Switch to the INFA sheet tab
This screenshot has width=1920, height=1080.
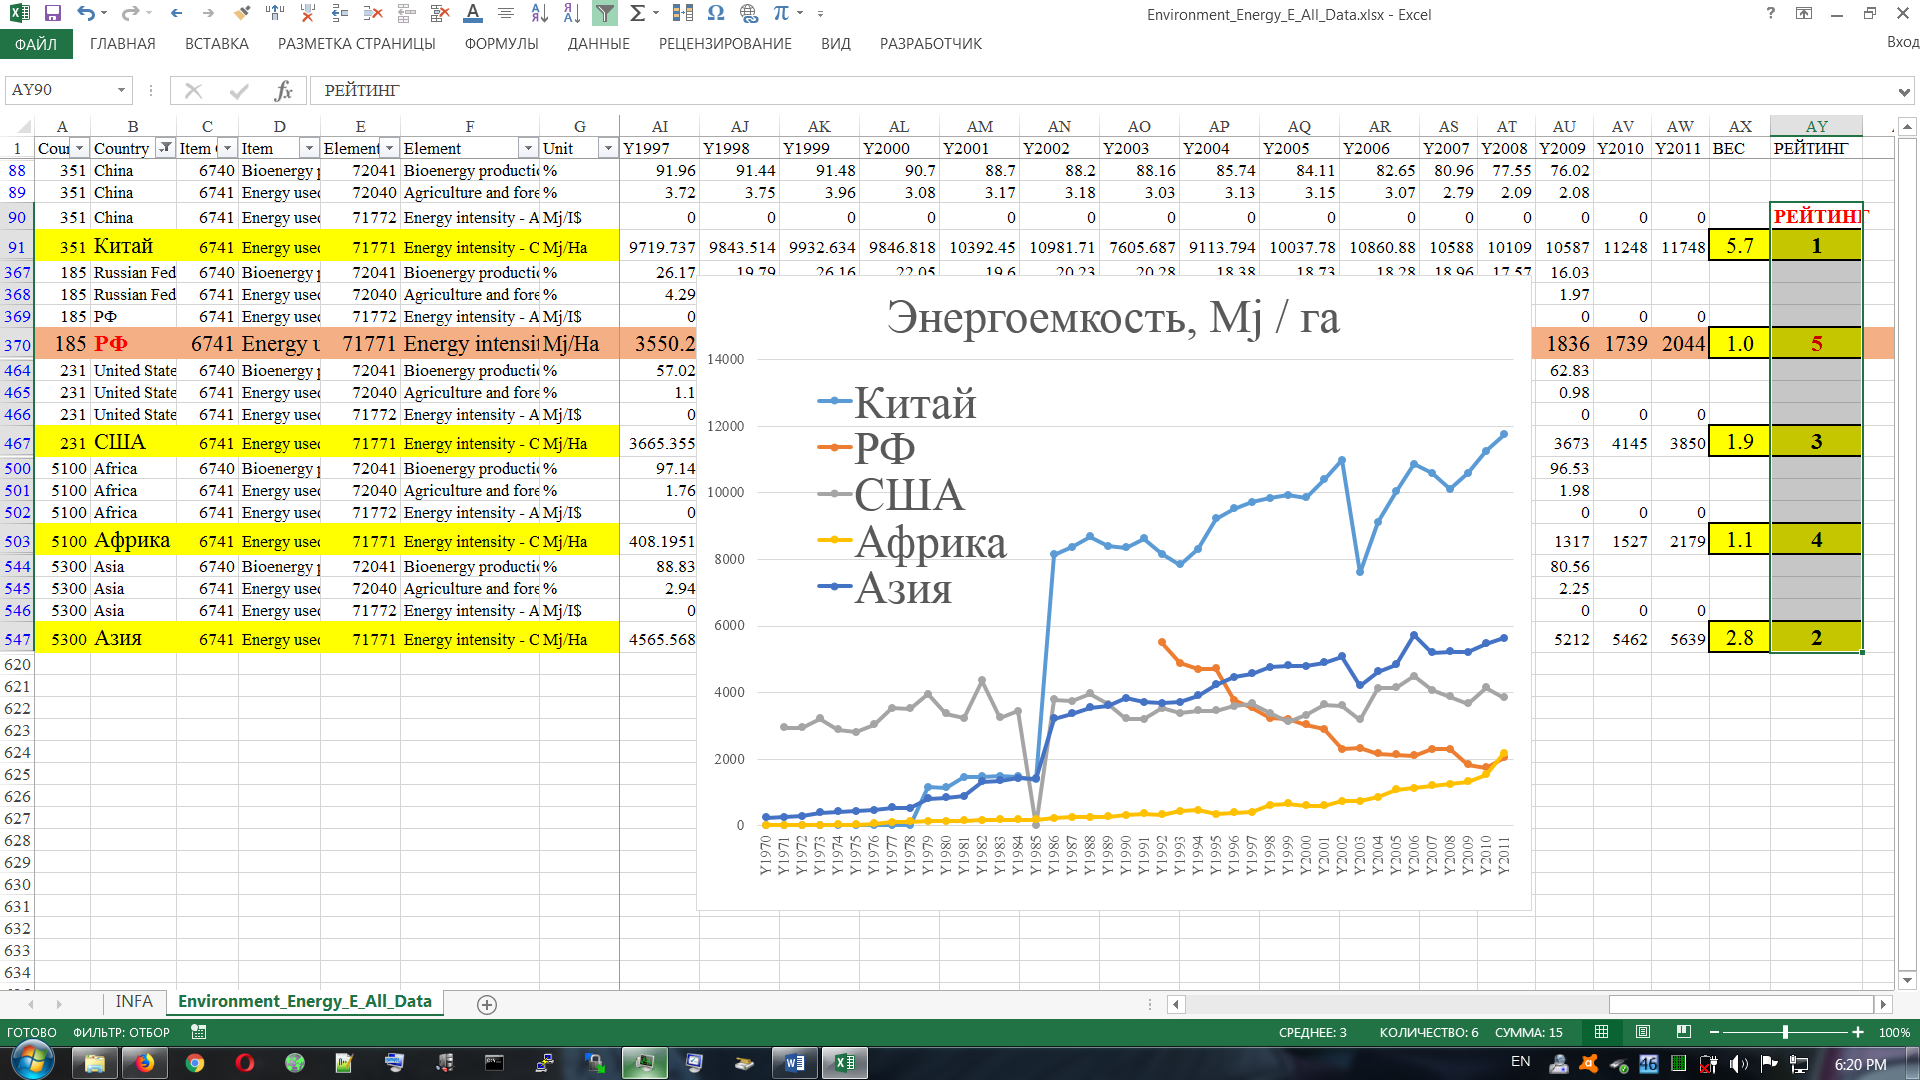134,1002
